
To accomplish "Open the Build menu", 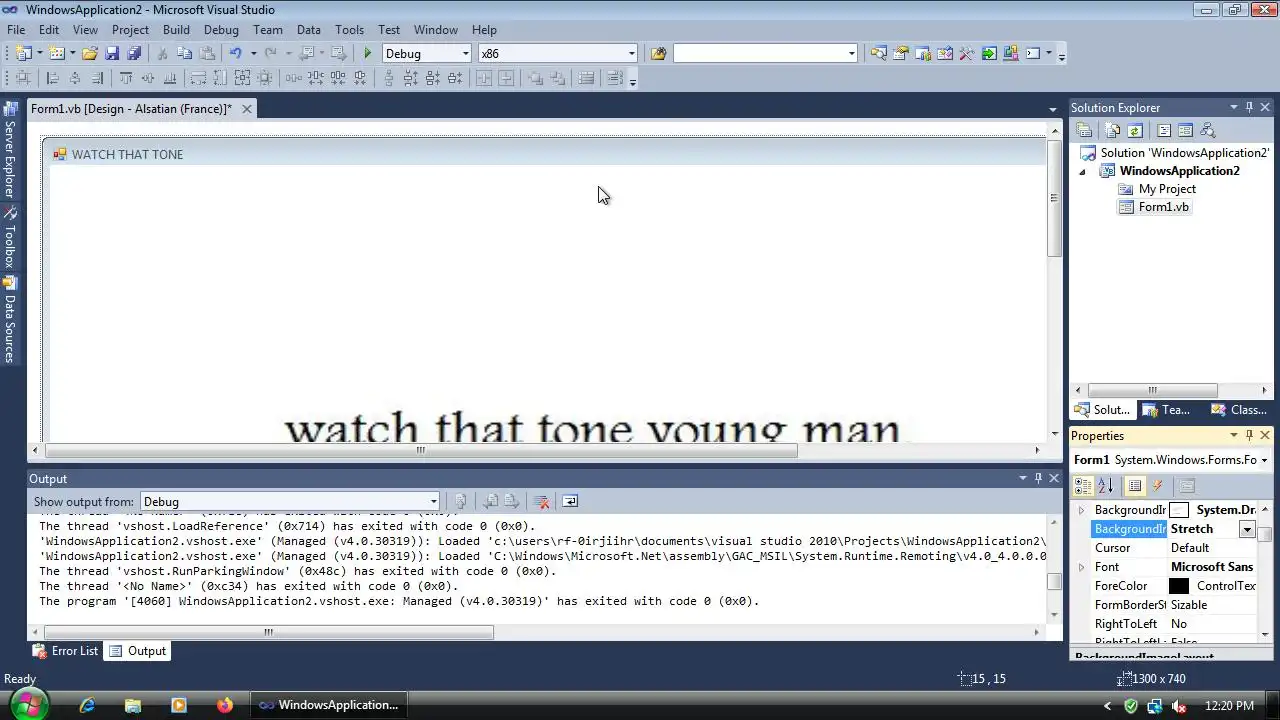I will 176,30.
